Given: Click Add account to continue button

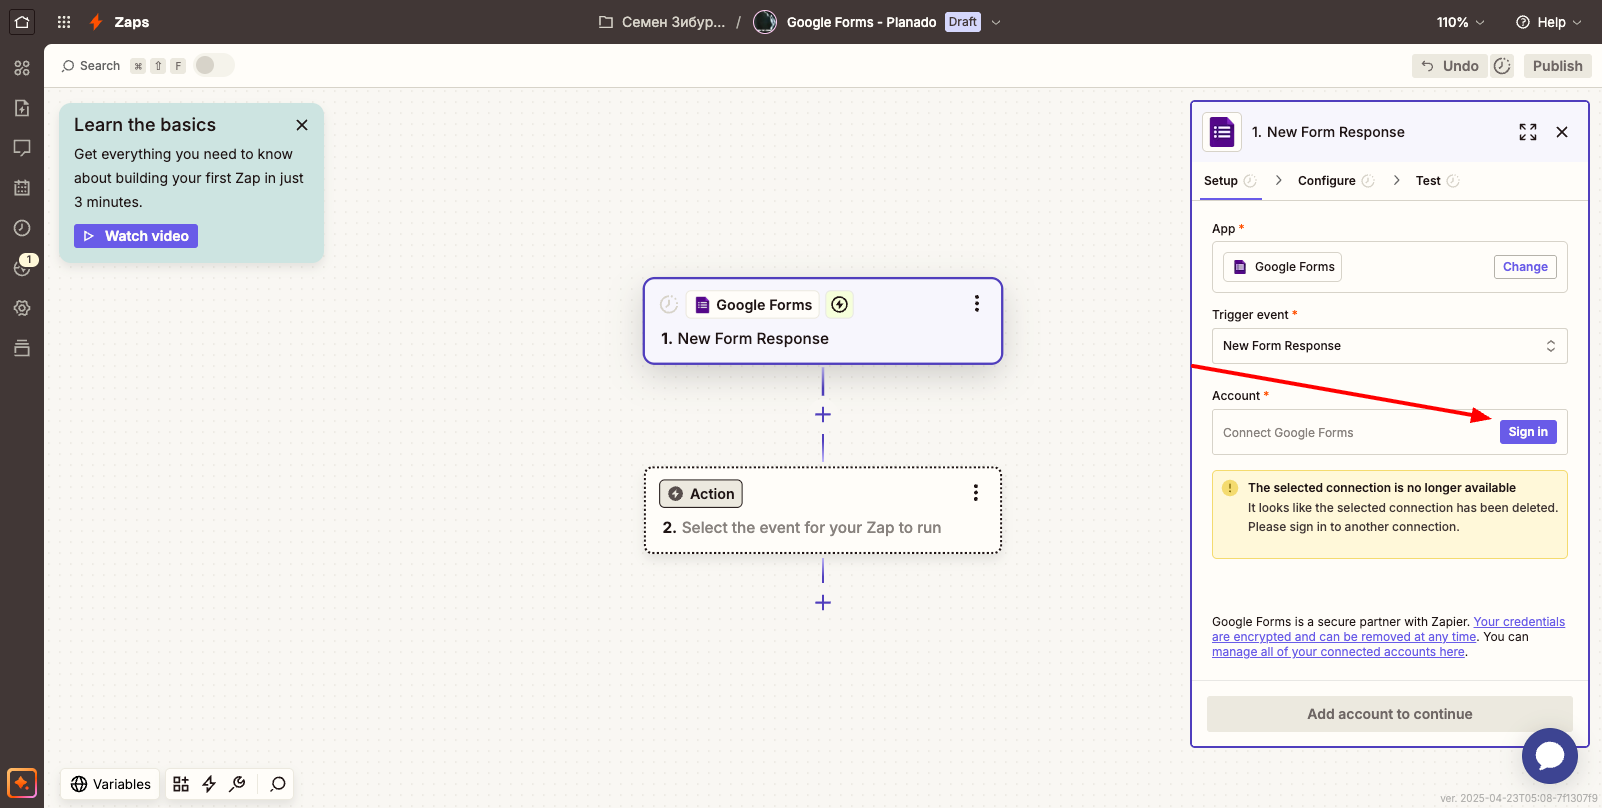Looking at the screenshot, I should click(x=1389, y=714).
